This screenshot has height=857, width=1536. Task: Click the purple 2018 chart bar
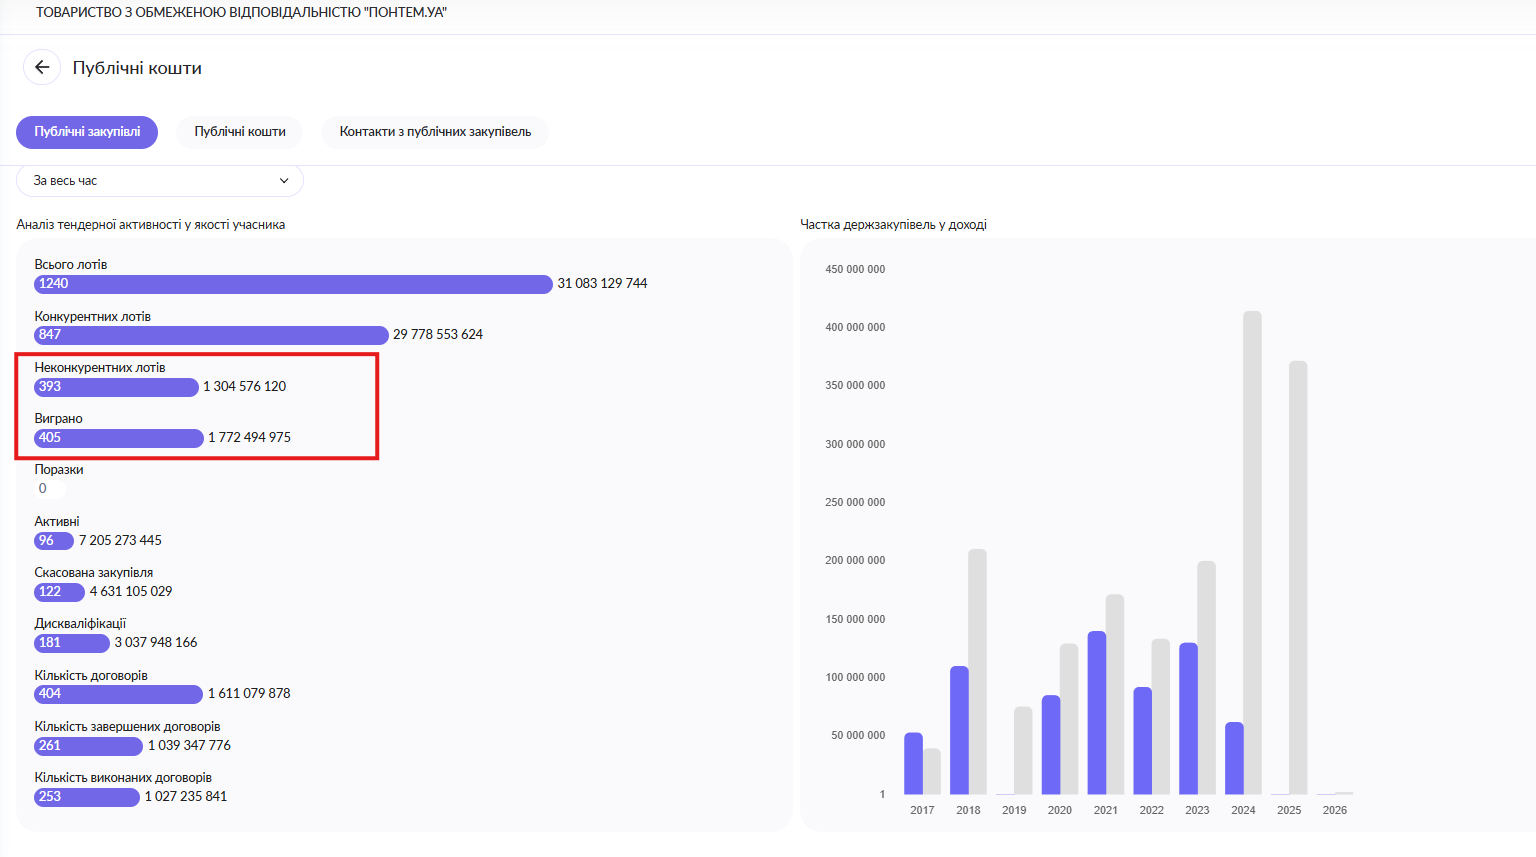pyautogui.click(x=959, y=730)
